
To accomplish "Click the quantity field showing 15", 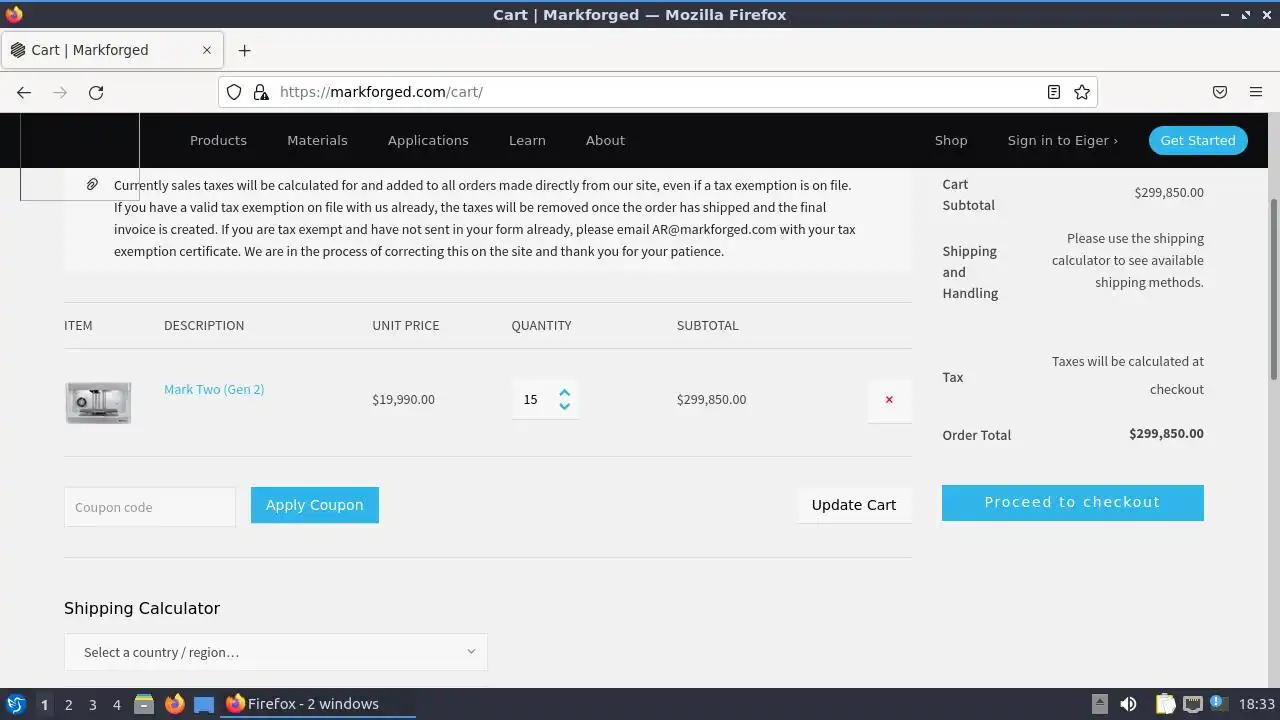I will 534,399.
